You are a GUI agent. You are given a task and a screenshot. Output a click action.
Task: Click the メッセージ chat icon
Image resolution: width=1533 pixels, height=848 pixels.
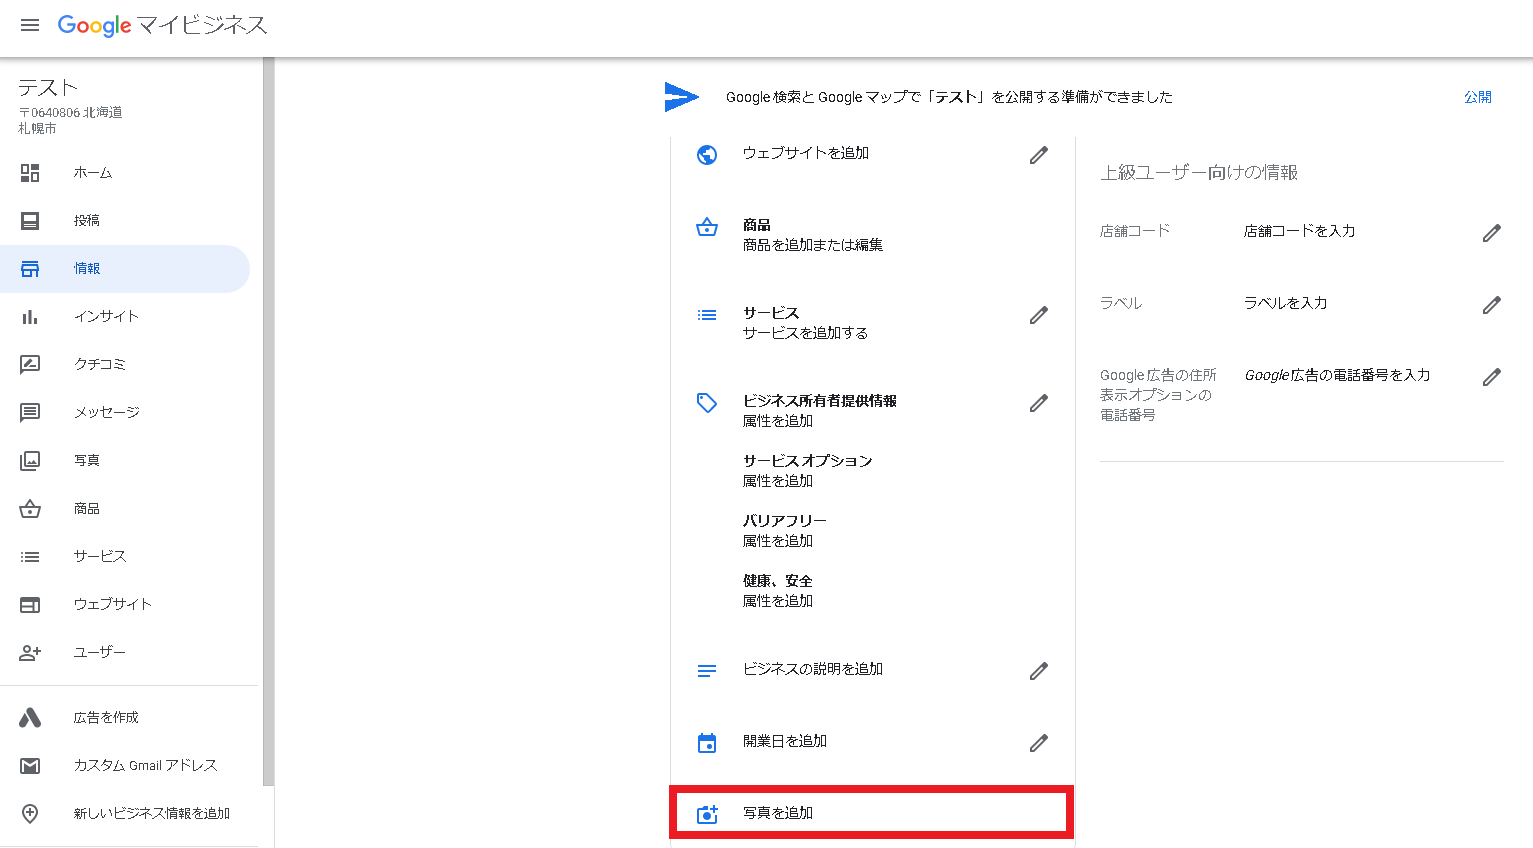click(30, 413)
